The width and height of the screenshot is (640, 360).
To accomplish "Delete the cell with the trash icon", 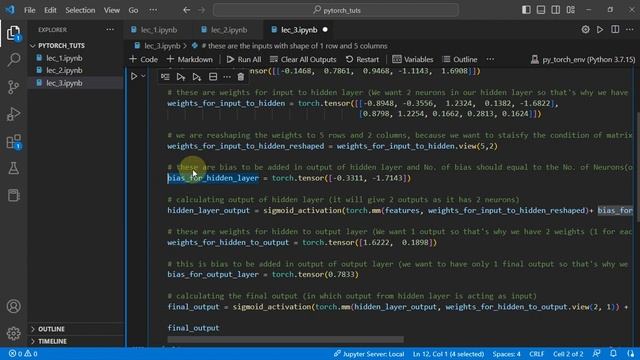I will 241,77.
